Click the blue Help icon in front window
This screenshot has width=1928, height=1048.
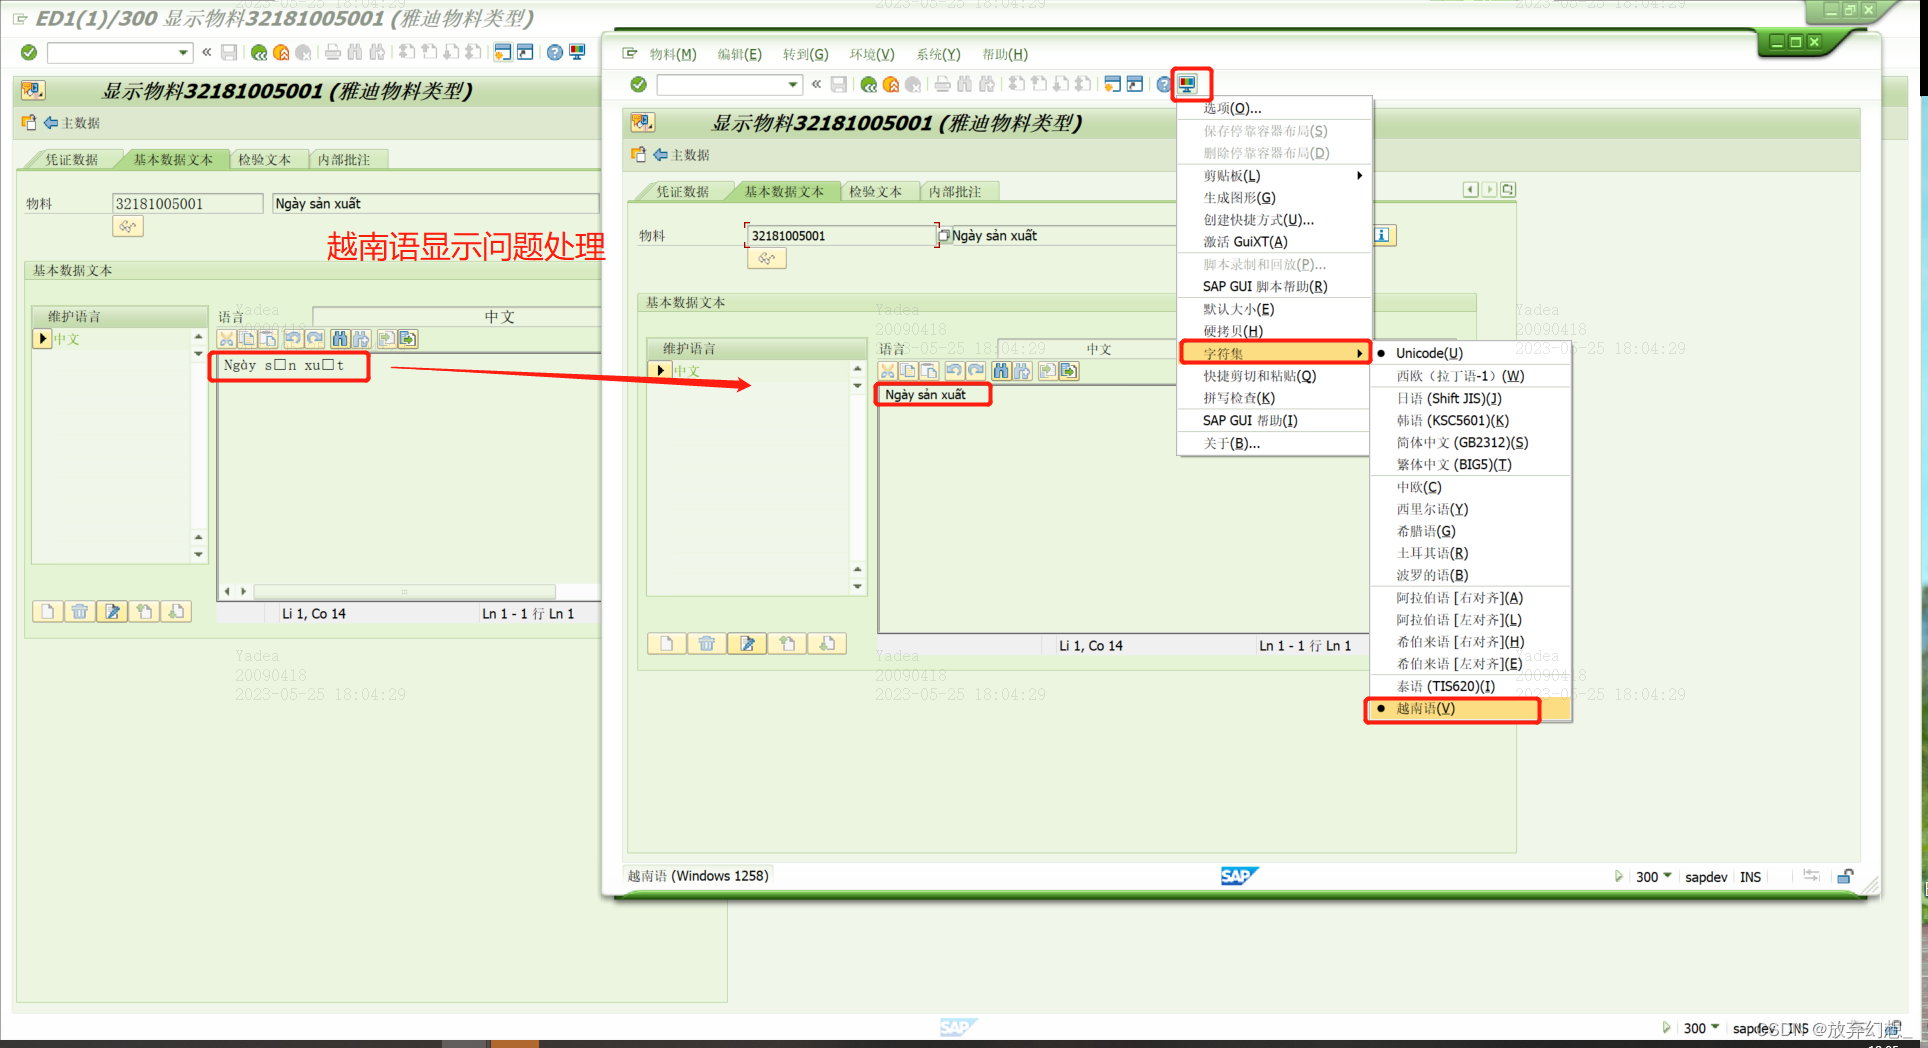coord(1163,85)
